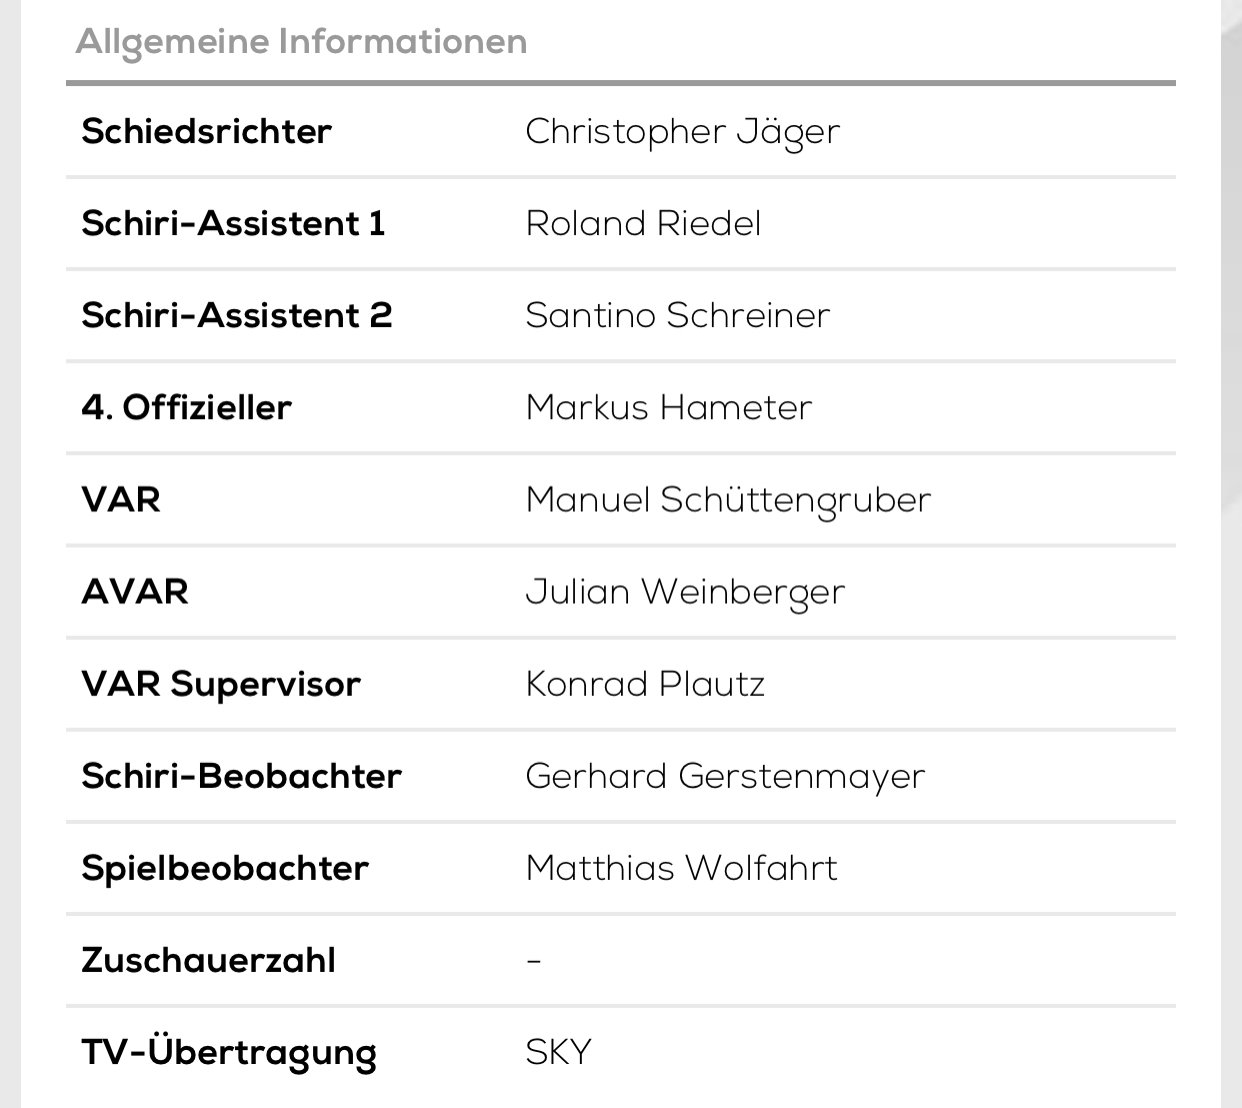Select assistant Santino Schreiner
Viewport: 1242px width, 1108px height.
tap(678, 315)
